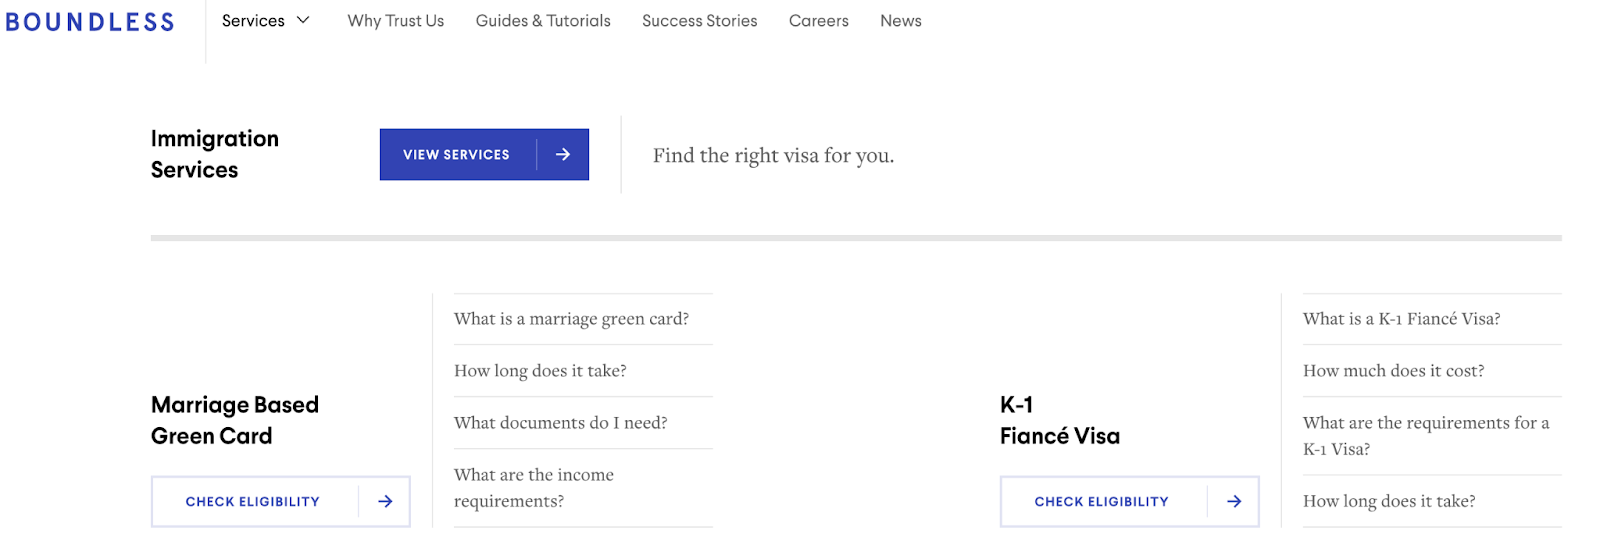This screenshot has width=1600, height=541.
Task: Open the Why Trust Us menu
Action: (396, 21)
